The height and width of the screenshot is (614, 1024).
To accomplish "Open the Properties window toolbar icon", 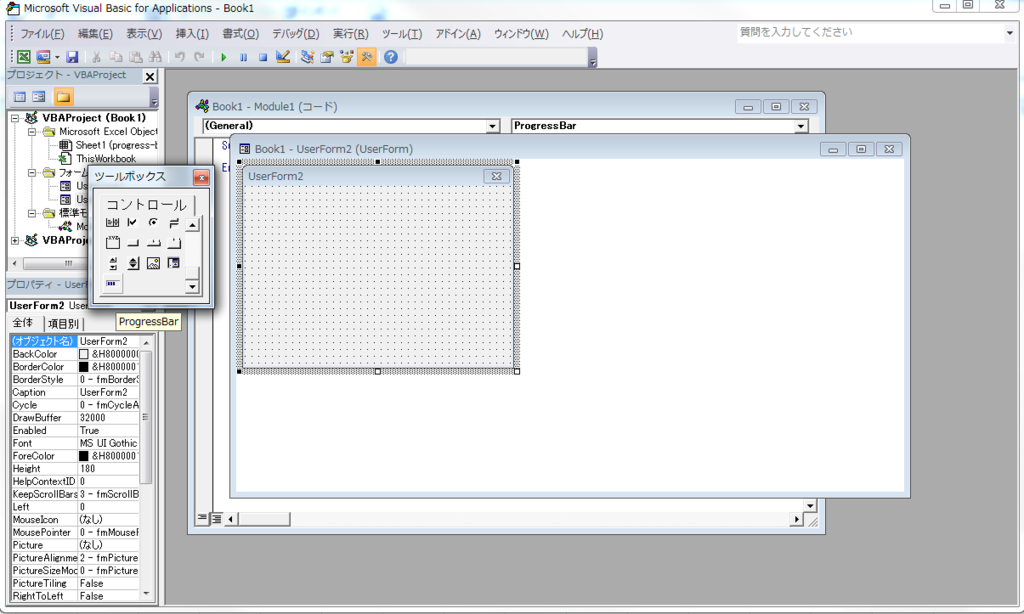I will (327, 57).
